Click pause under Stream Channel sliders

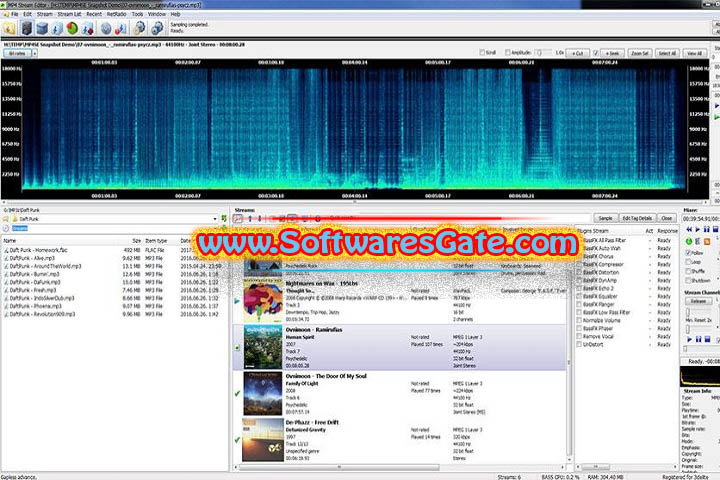(x=698, y=339)
